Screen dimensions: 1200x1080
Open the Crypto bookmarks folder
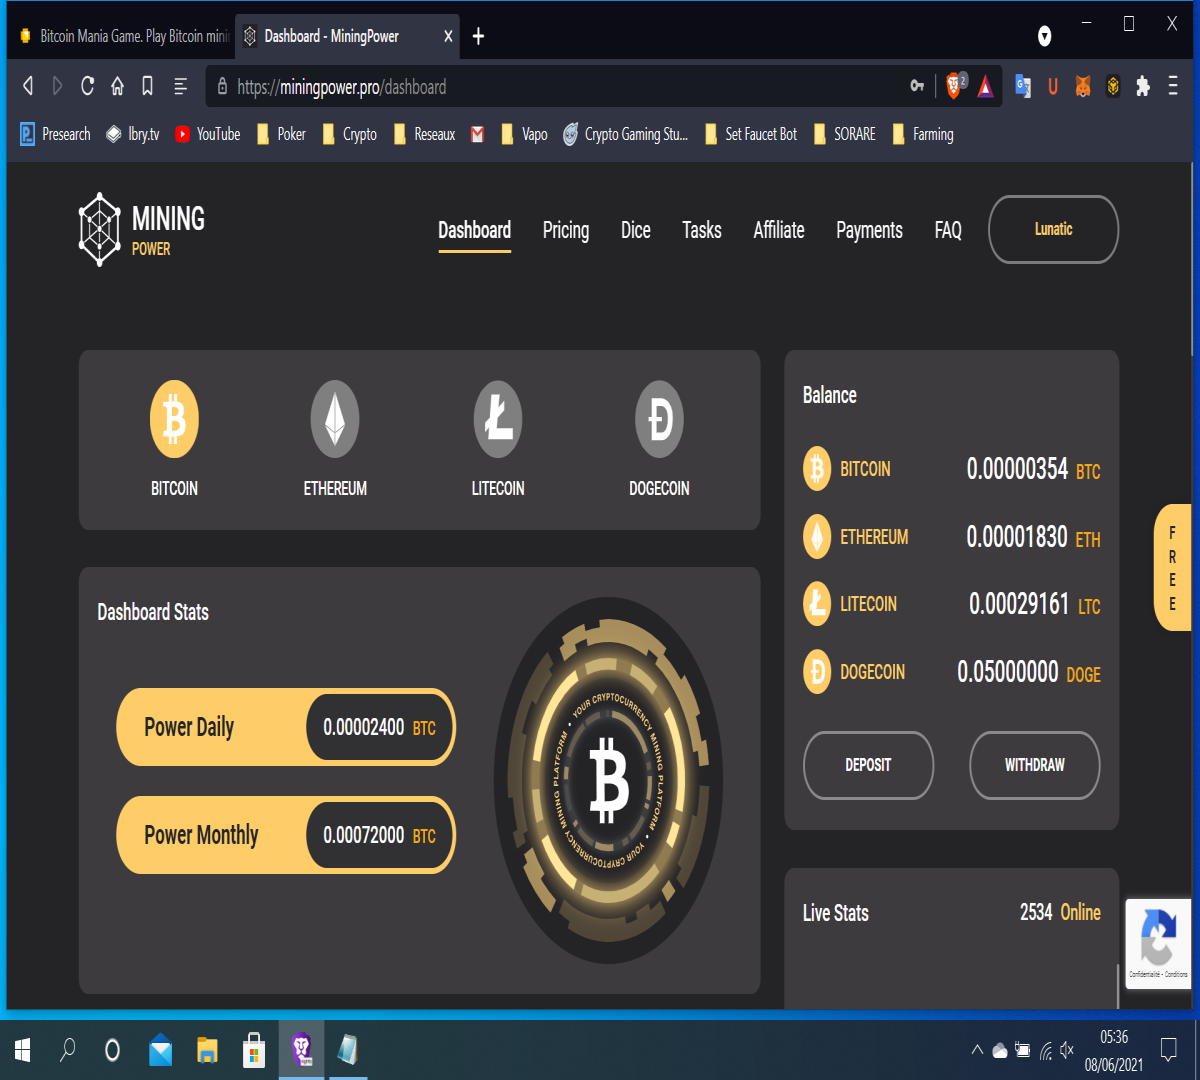click(350, 134)
